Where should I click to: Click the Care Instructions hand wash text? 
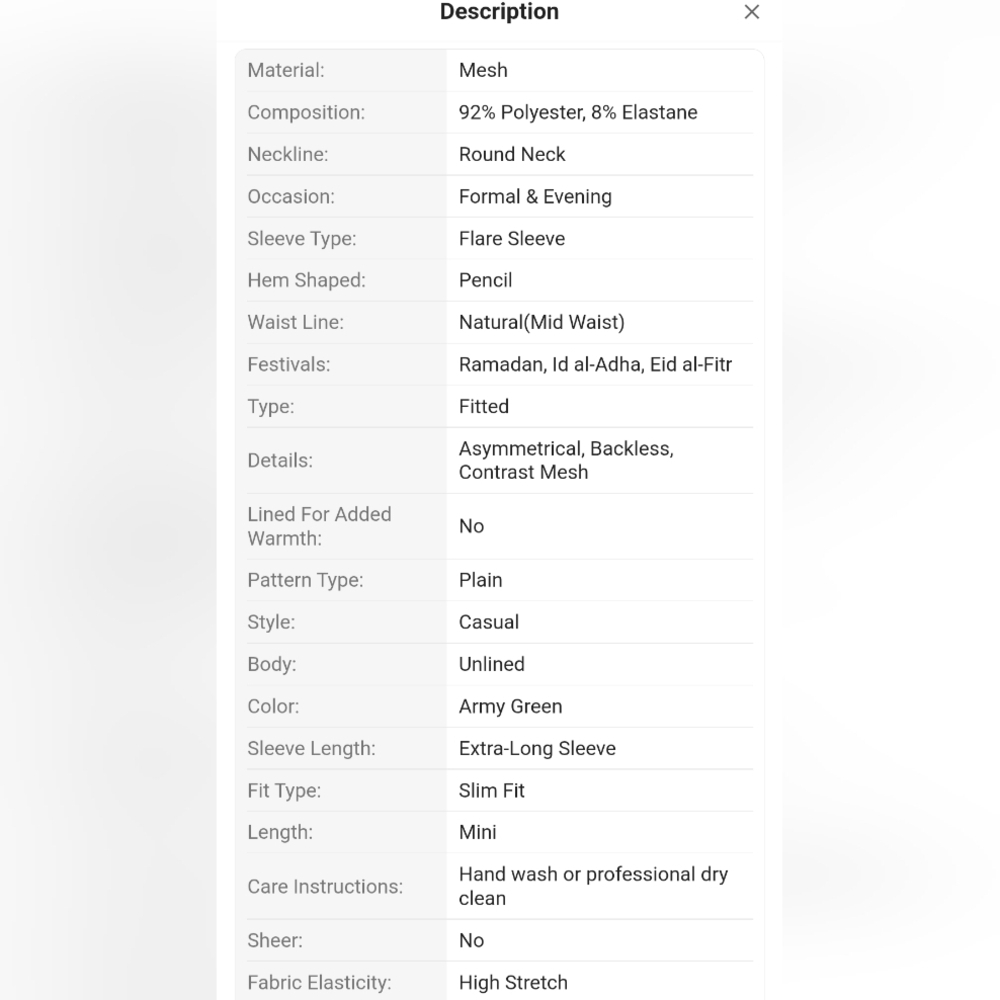coord(593,886)
